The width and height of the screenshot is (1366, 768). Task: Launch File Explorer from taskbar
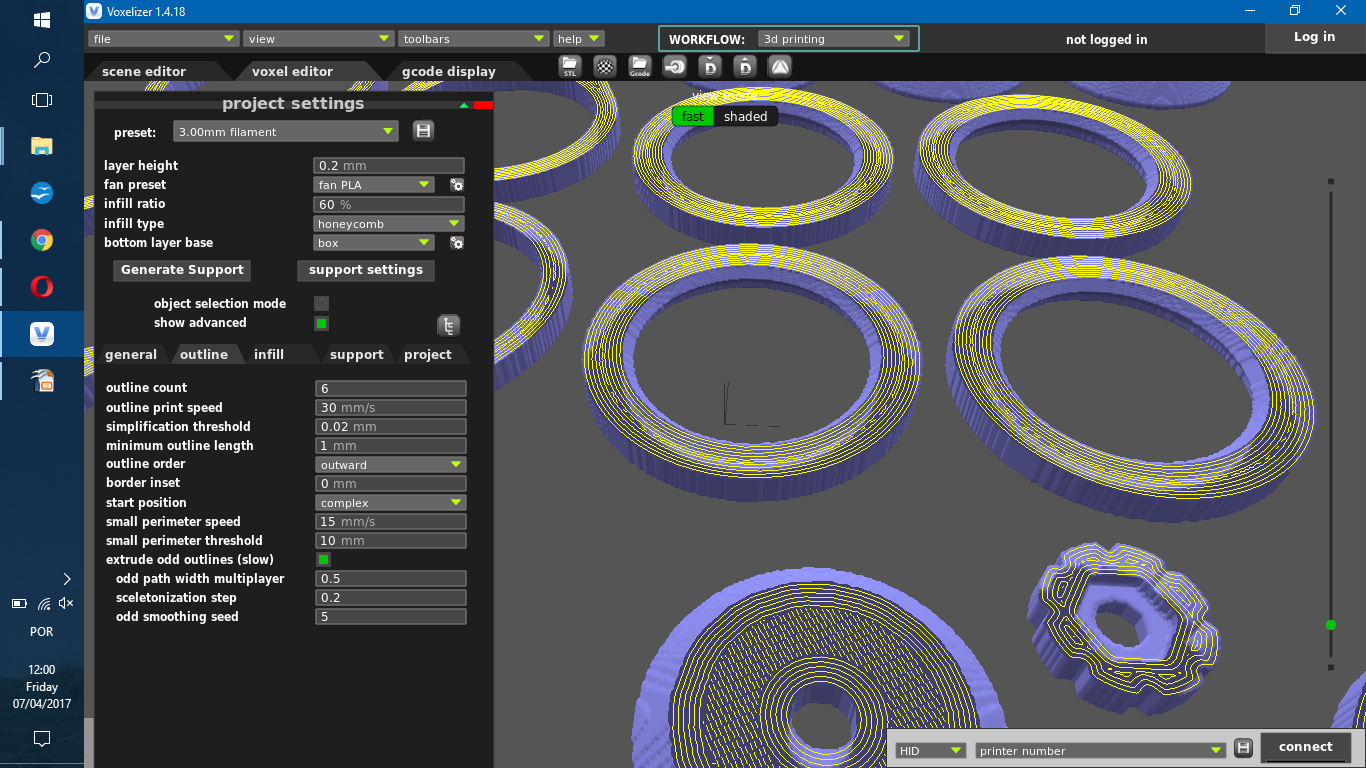click(x=42, y=146)
